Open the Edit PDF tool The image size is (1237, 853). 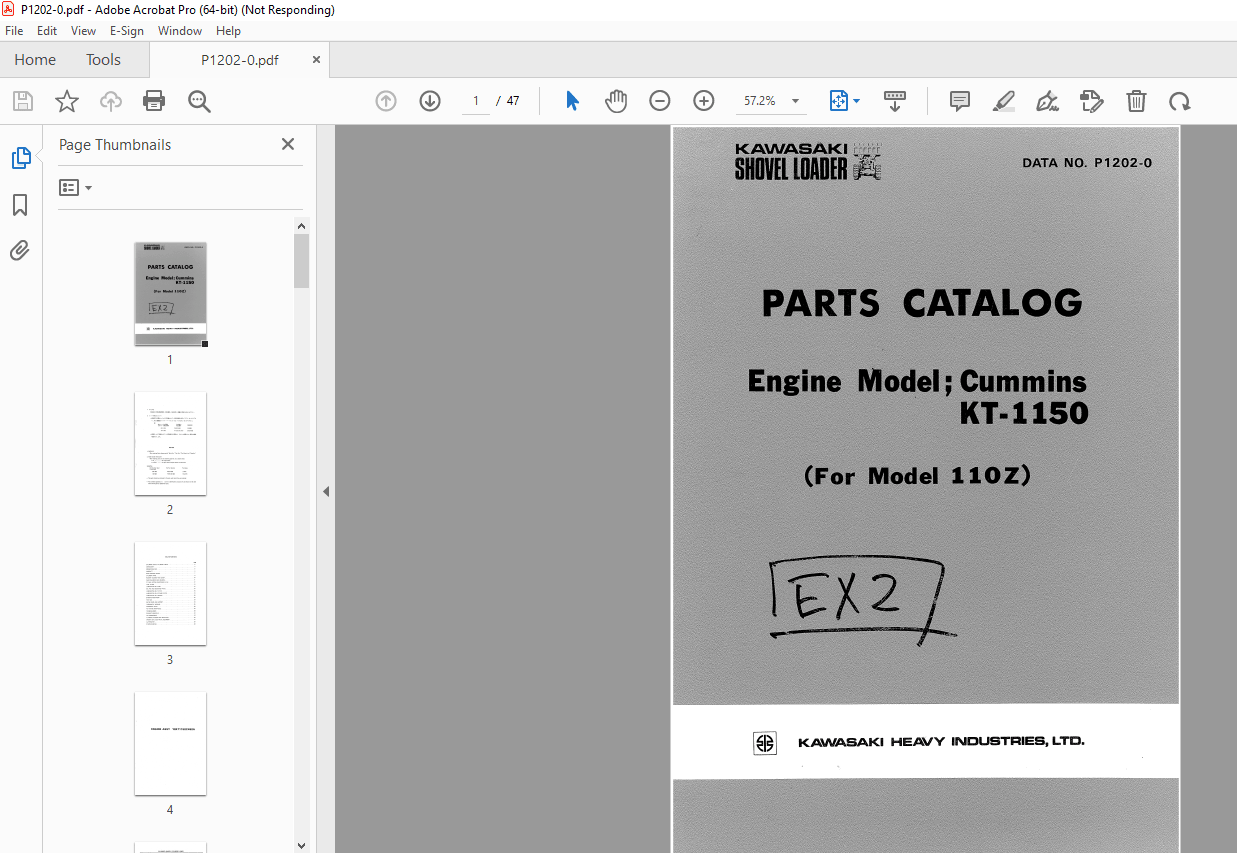click(1091, 101)
